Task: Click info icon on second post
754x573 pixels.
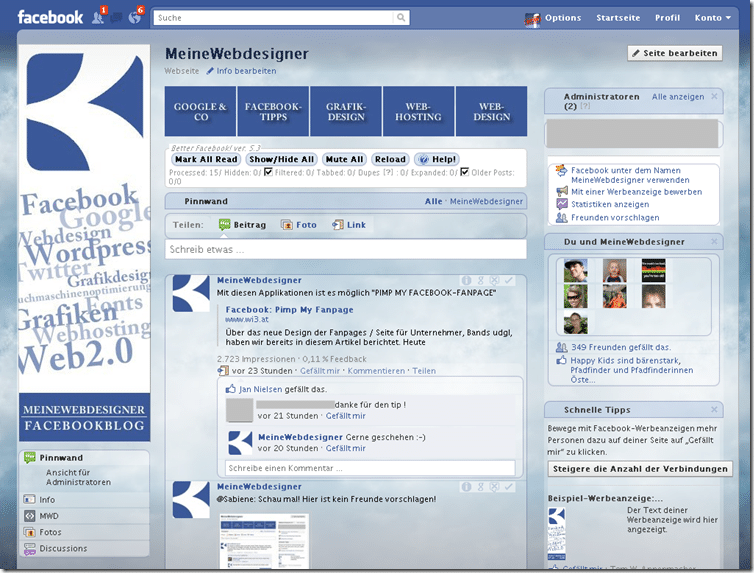Action: click(466, 487)
